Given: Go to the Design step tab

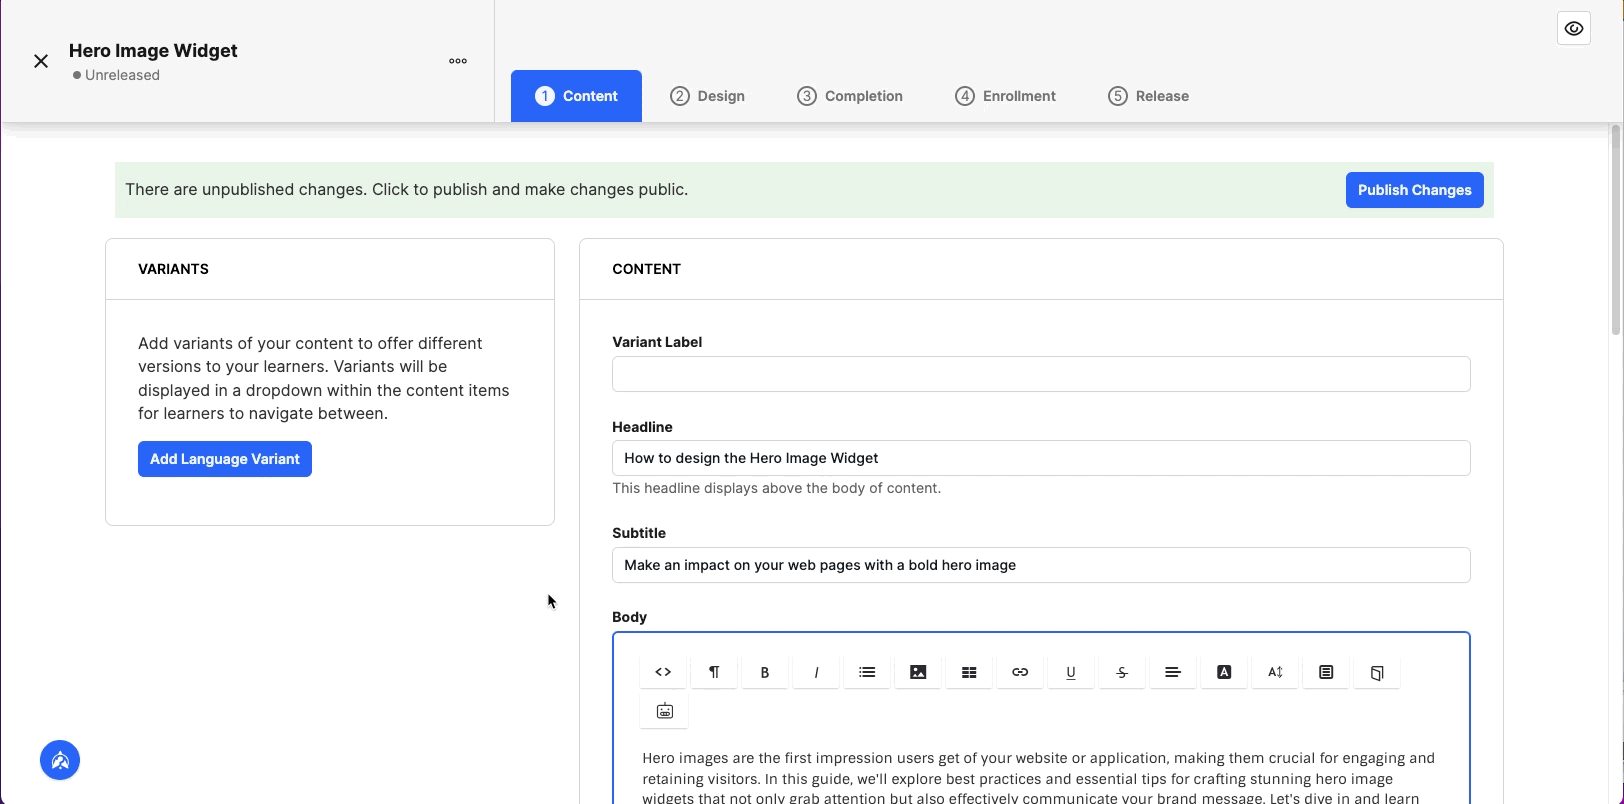Looking at the screenshot, I should click(707, 96).
